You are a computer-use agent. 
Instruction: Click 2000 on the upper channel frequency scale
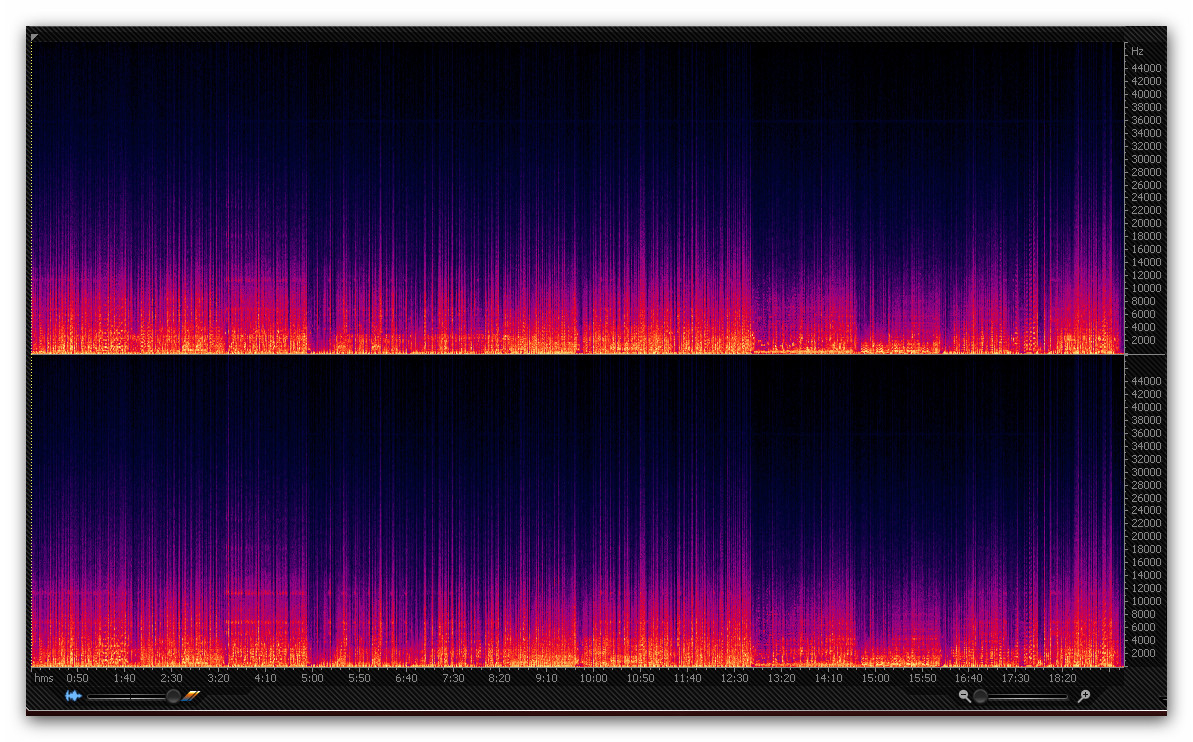(x=1143, y=340)
